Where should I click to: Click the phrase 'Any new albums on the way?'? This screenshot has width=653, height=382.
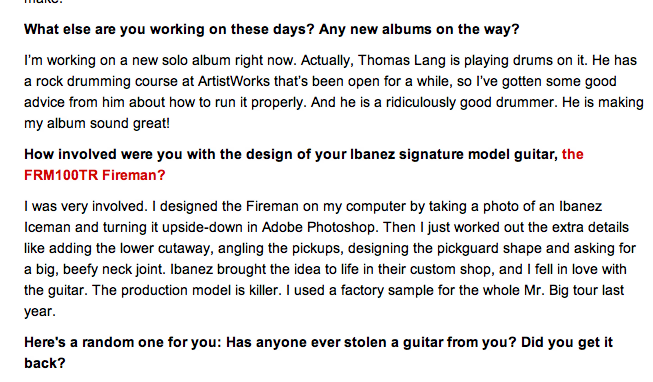tap(419, 30)
